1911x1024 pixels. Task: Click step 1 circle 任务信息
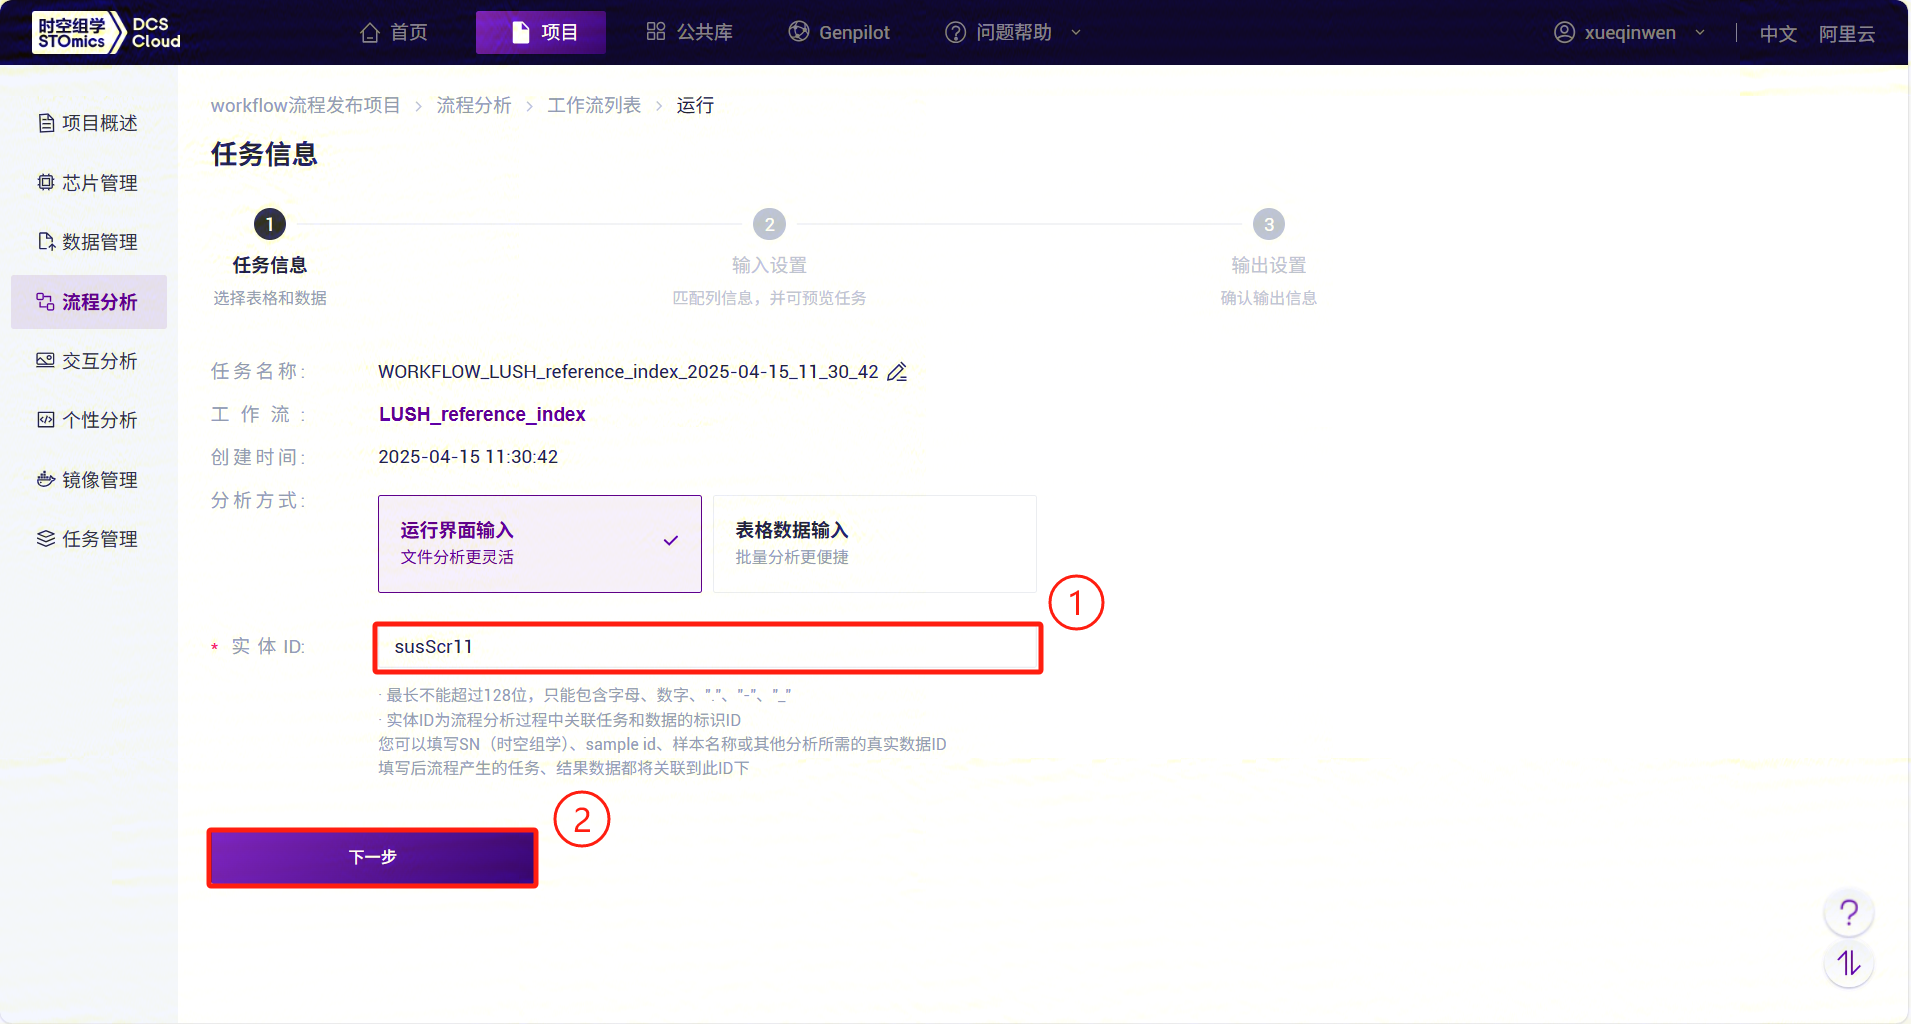click(270, 224)
